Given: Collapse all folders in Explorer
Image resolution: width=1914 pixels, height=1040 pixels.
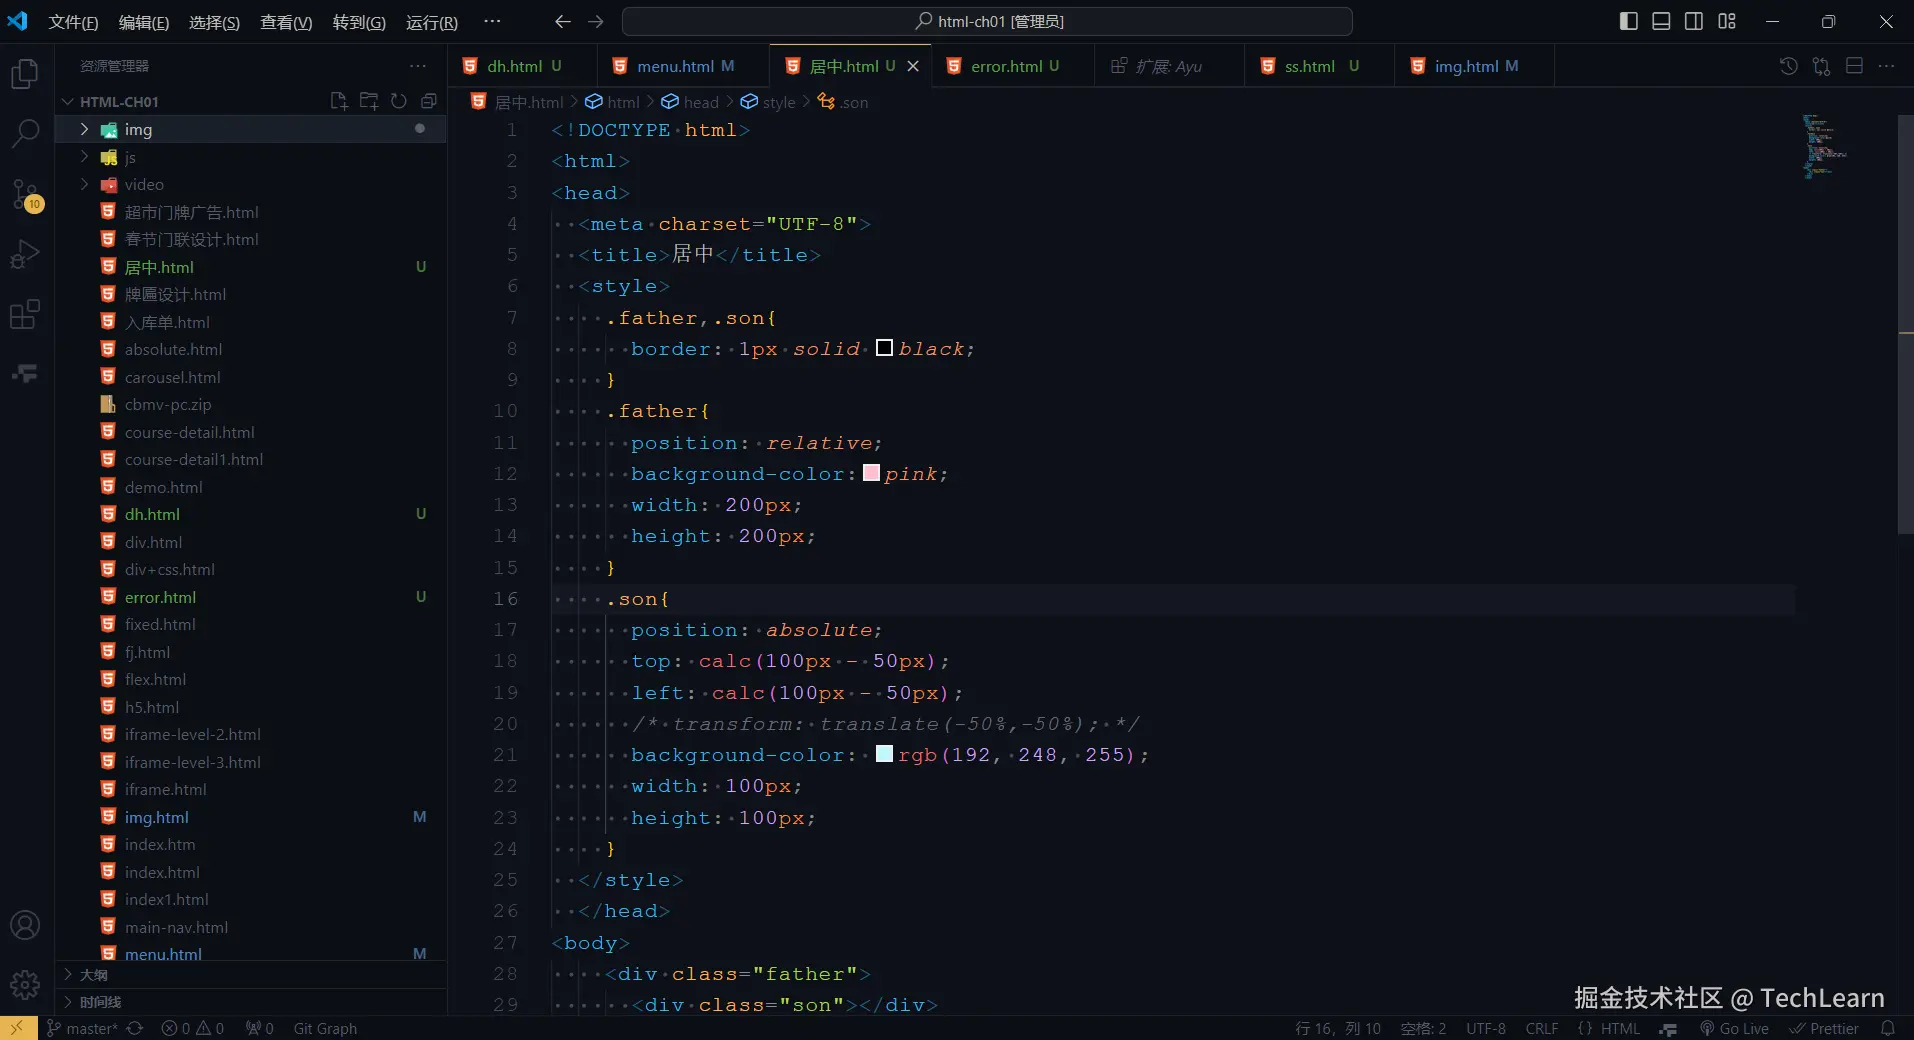Looking at the screenshot, I should (x=429, y=101).
